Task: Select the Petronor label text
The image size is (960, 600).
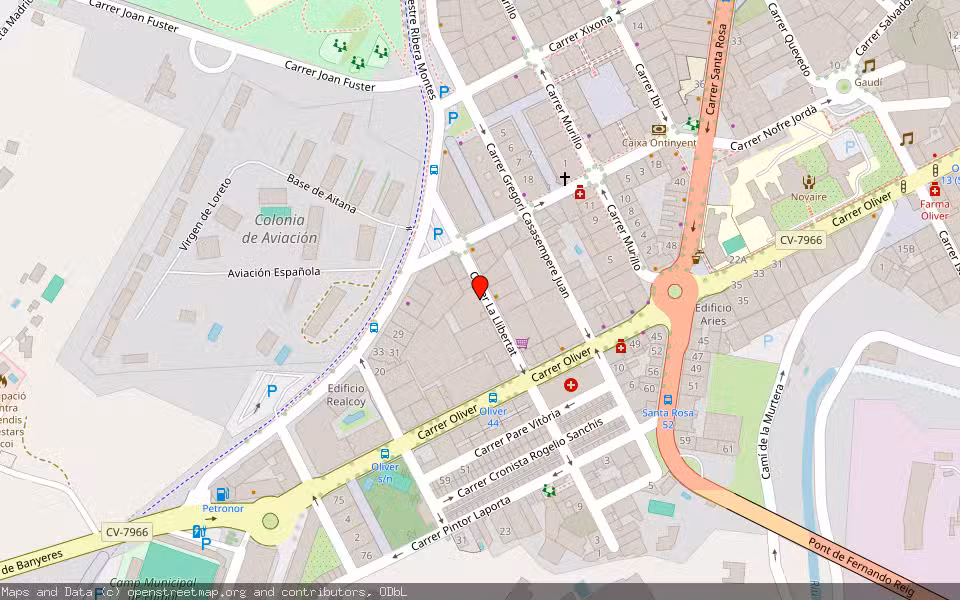Action: coord(223,509)
